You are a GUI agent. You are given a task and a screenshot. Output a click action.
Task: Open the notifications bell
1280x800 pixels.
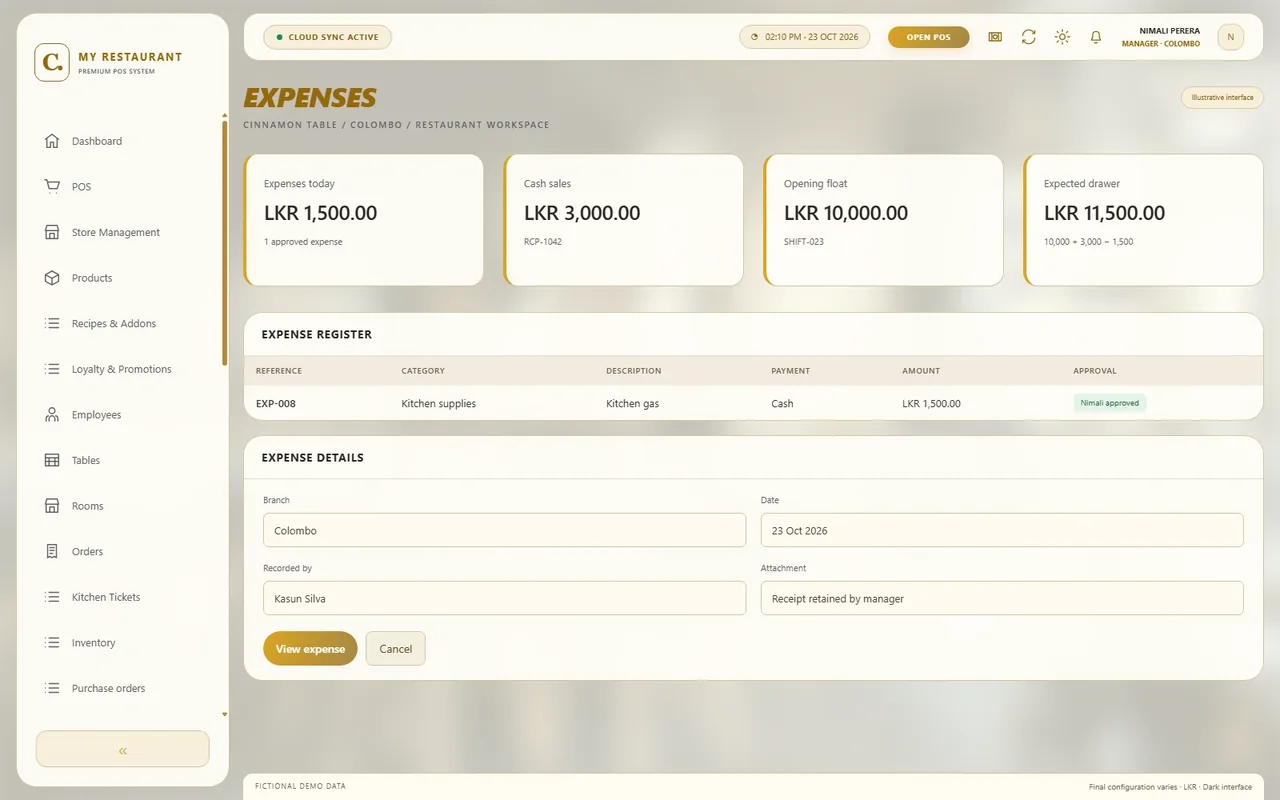coord(1096,37)
